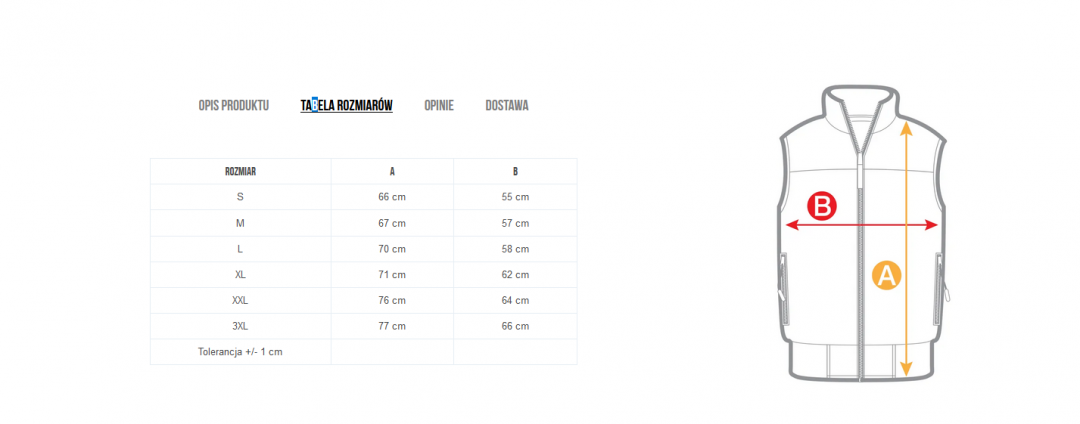
Task: Open the Opis Produktu tab
Action: [x=233, y=105]
